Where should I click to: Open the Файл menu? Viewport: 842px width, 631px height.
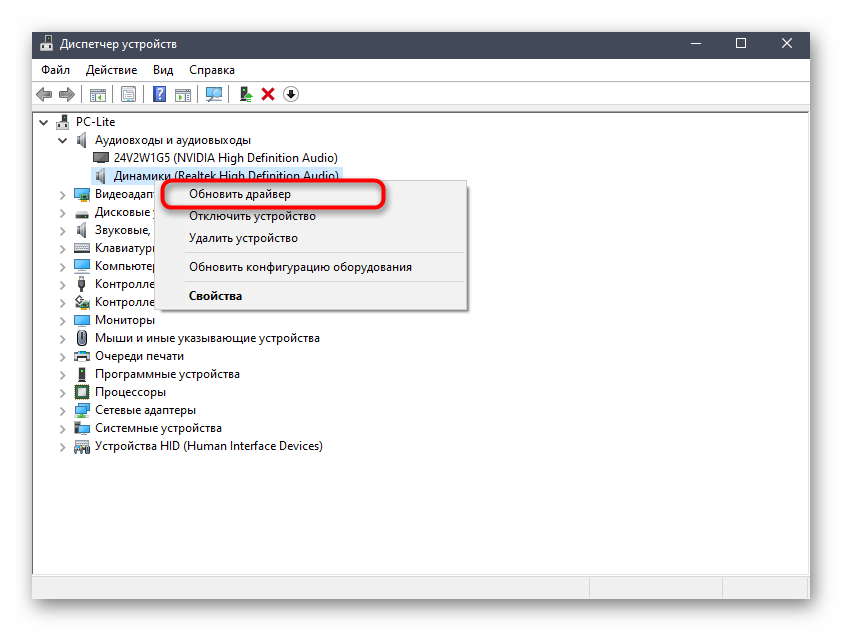click(x=55, y=70)
